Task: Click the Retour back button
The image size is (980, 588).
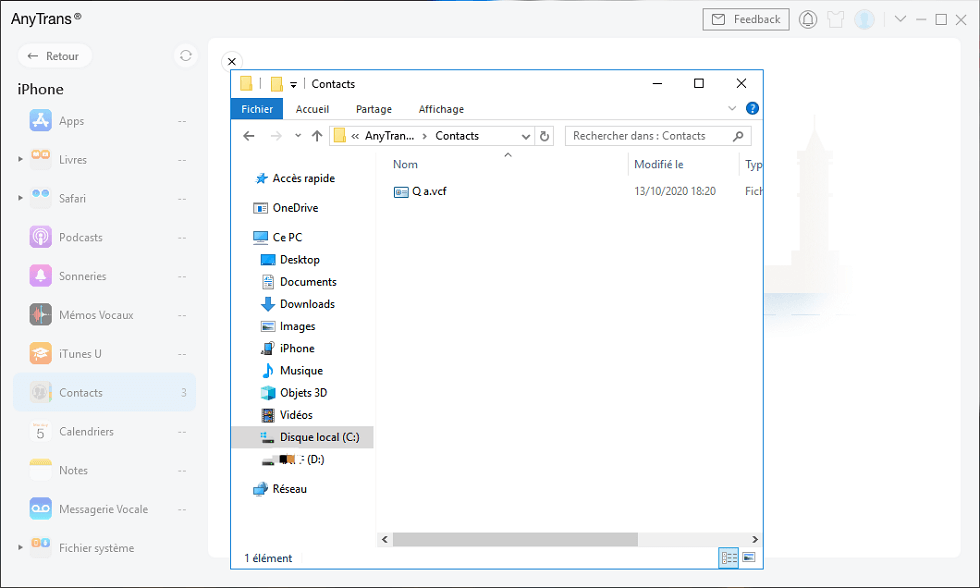Action: [54, 56]
